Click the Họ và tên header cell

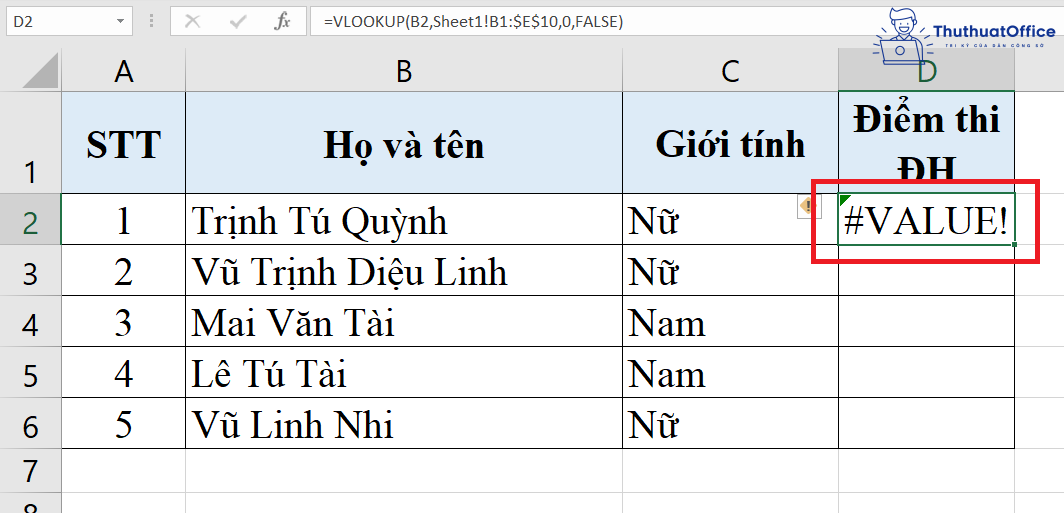click(x=403, y=144)
